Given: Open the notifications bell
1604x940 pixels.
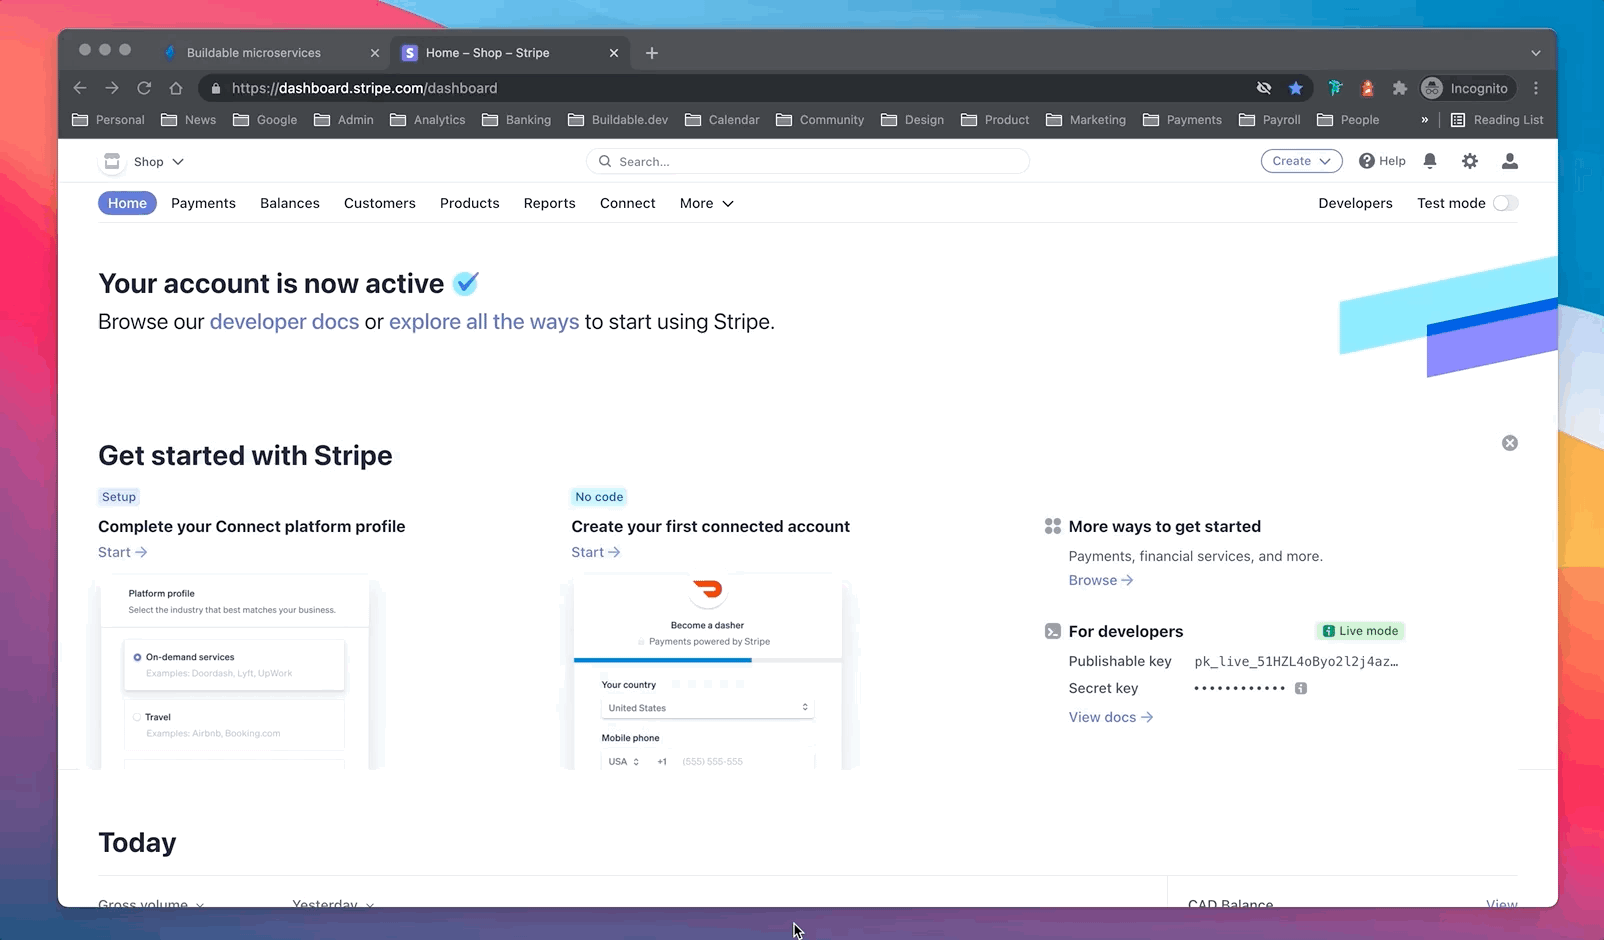Looking at the screenshot, I should [x=1430, y=161].
